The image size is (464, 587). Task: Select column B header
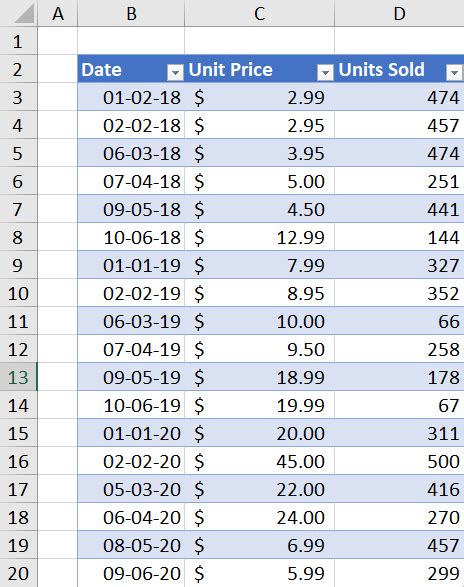[x=131, y=13]
